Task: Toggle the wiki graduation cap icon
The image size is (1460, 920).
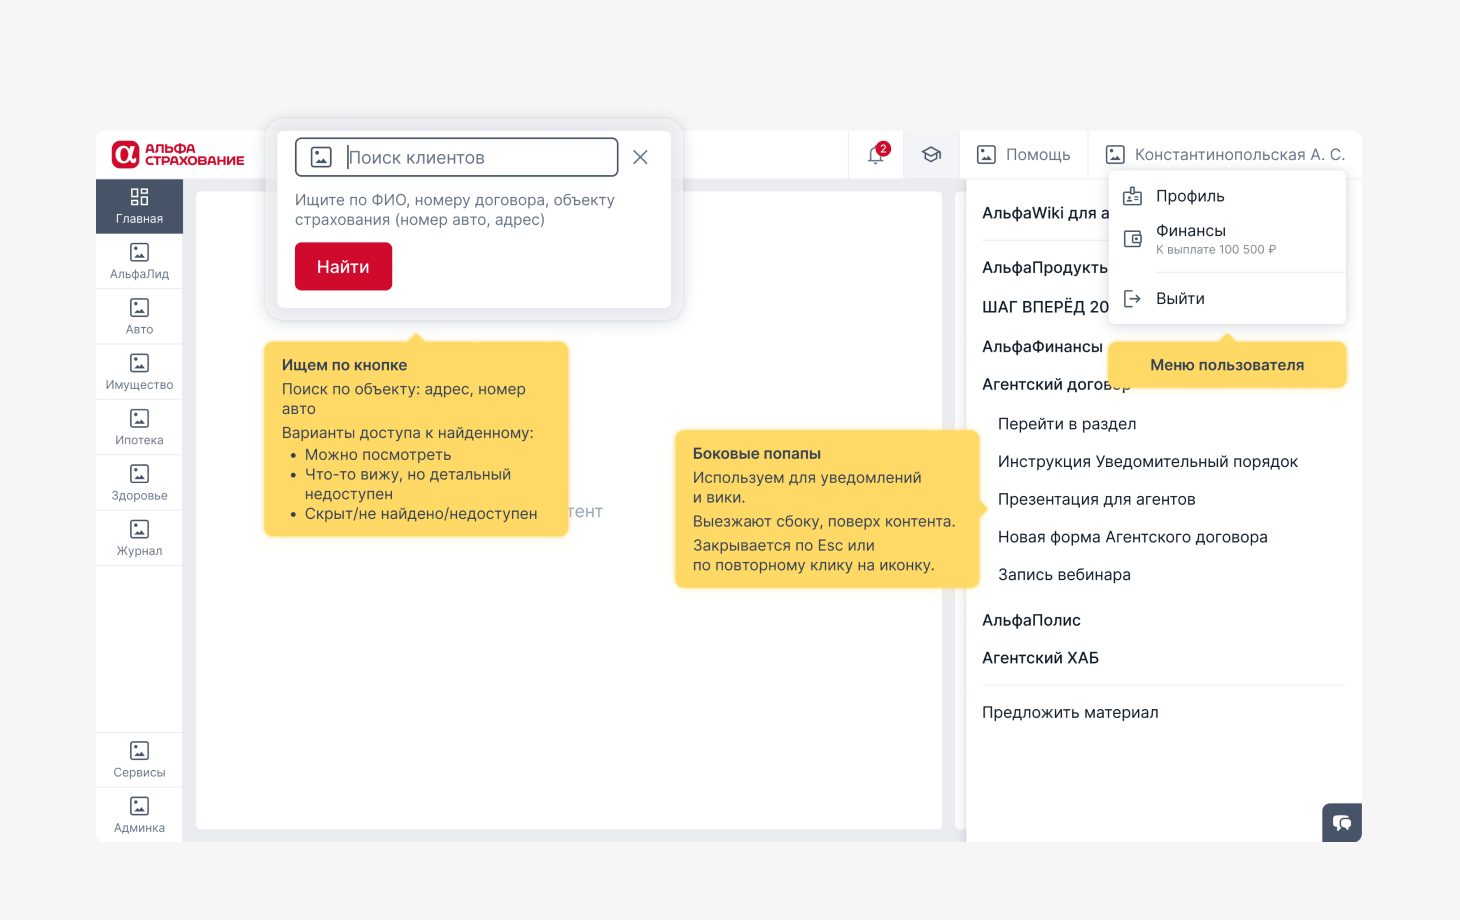Action: coord(931,154)
